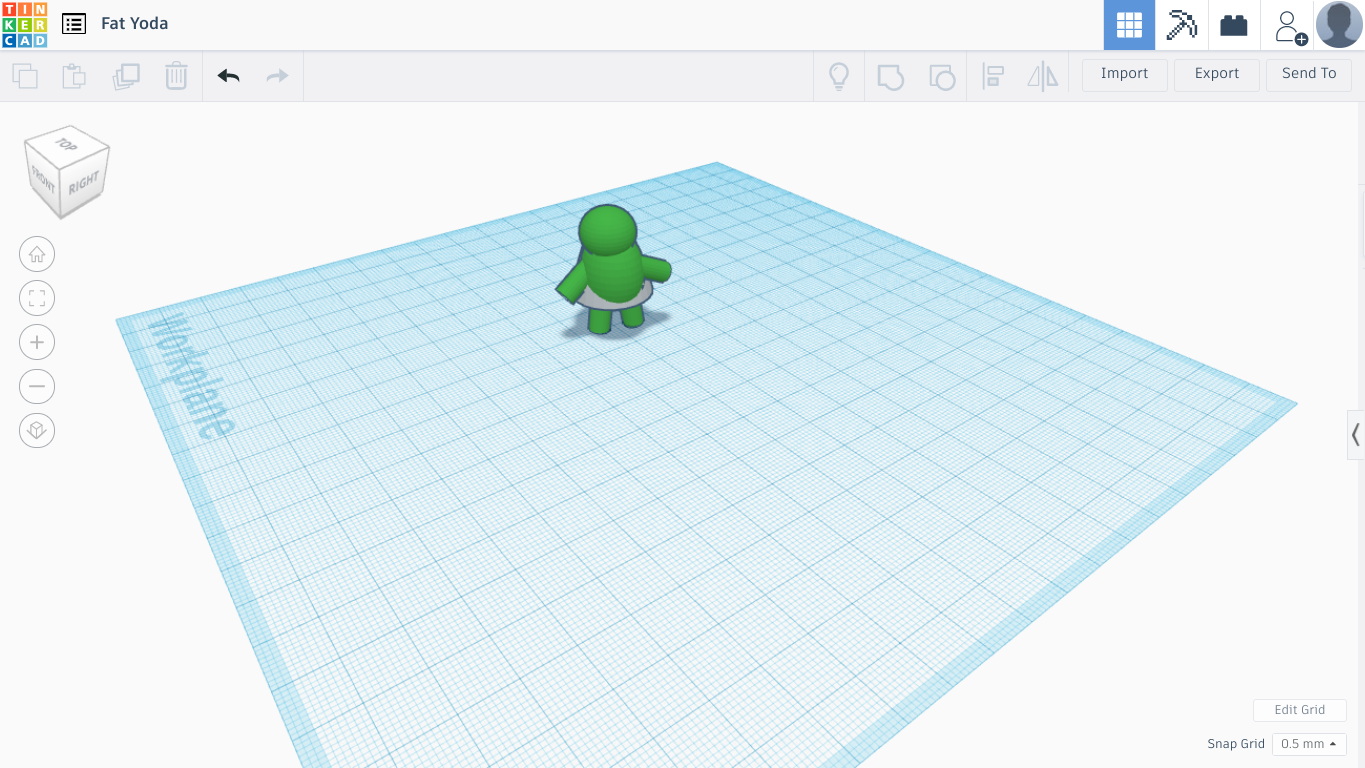Viewport: 1365px width, 768px height.
Task: Open Bricks mode icon
Action: 1234,25
